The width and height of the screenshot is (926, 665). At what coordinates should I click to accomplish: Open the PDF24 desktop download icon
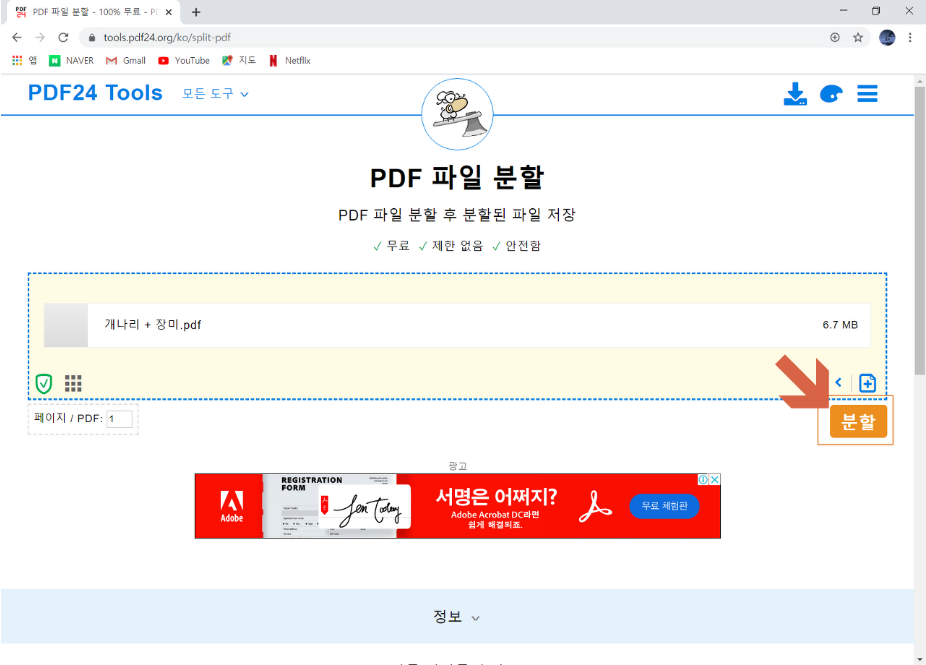point(795,94)
